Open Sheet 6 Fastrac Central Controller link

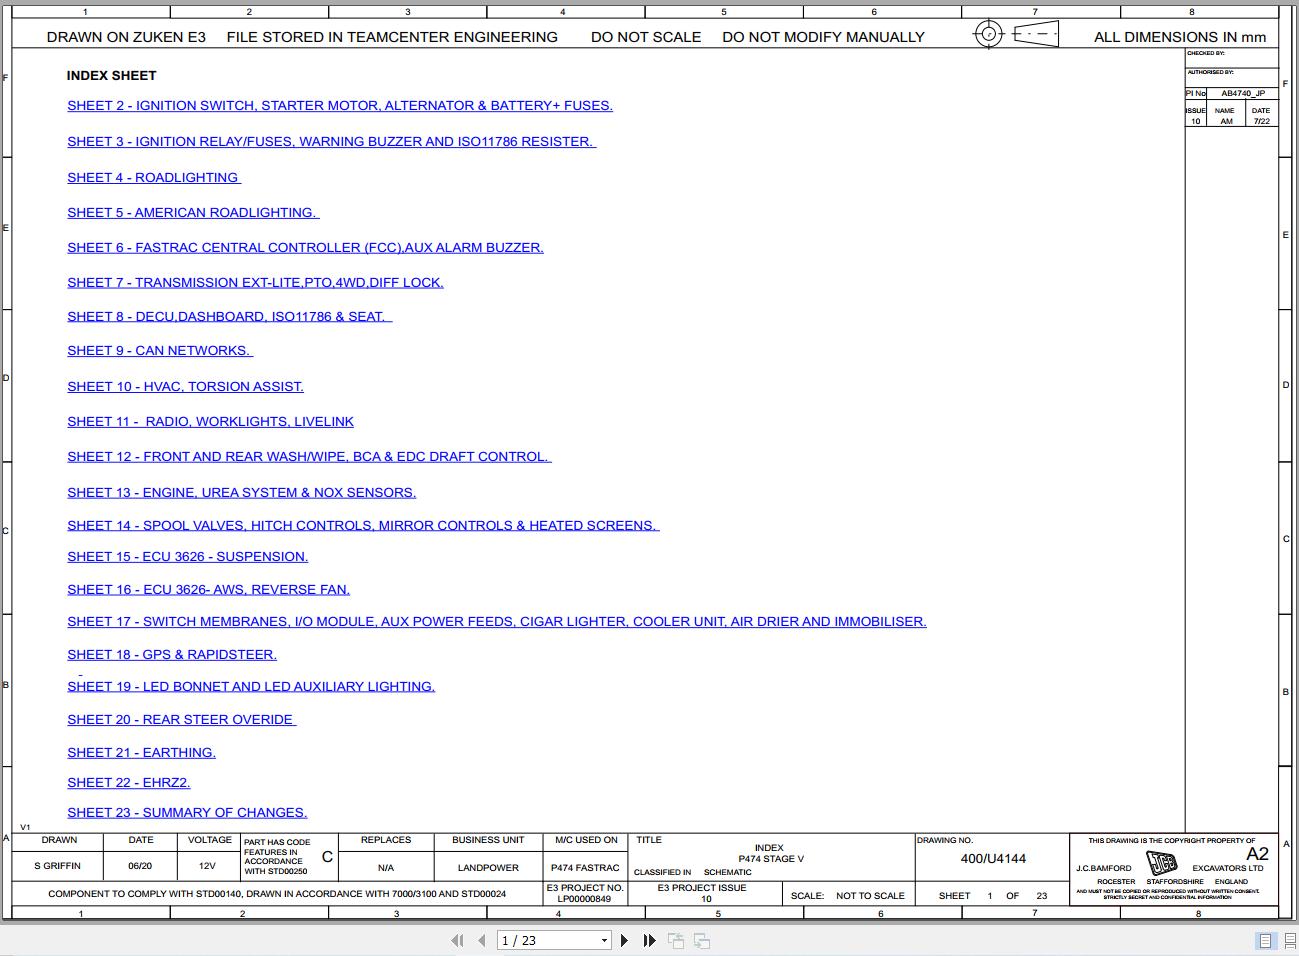point(305,248)
